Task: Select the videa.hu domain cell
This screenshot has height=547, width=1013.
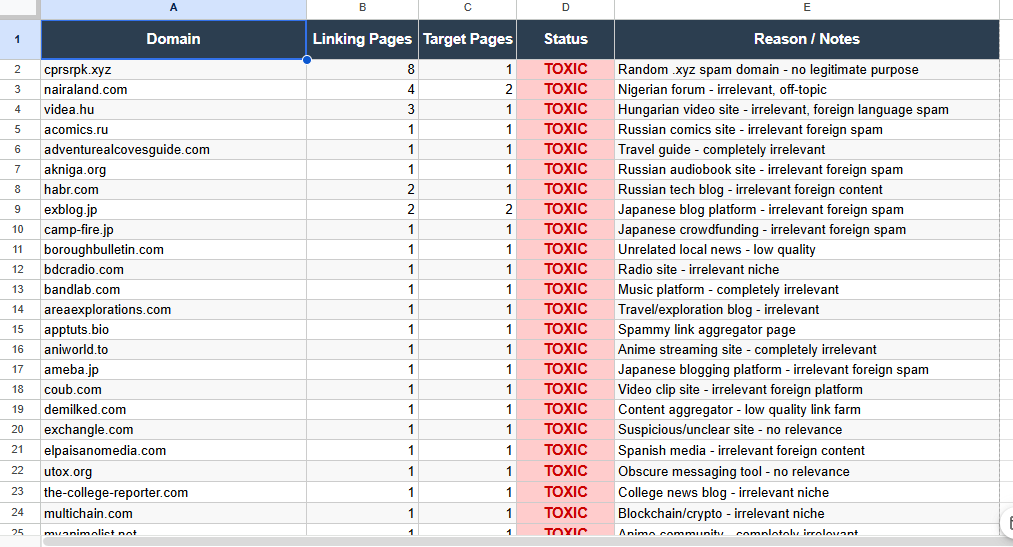Action: [x=173, y=110]
